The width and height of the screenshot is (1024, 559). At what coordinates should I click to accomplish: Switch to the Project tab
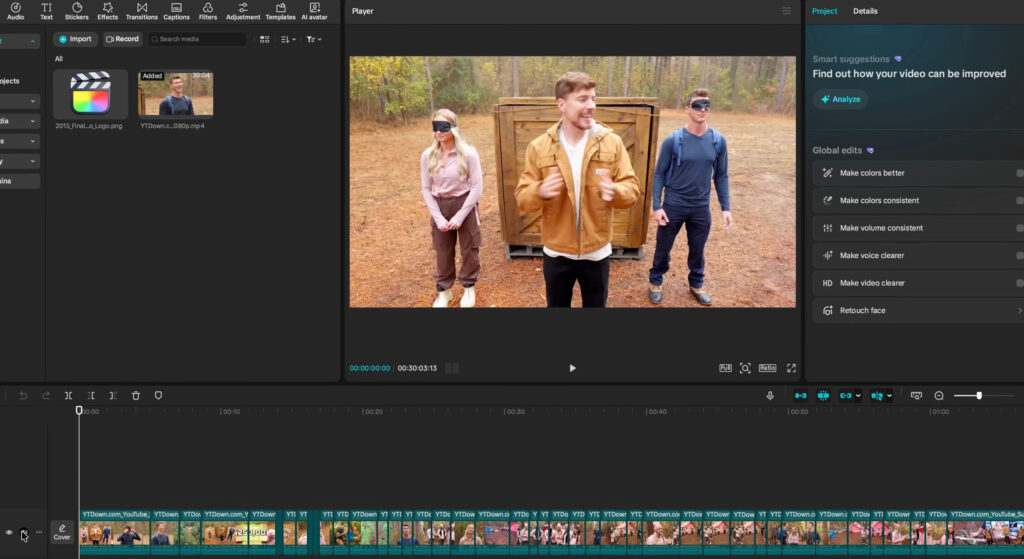(x=824, y=11)
